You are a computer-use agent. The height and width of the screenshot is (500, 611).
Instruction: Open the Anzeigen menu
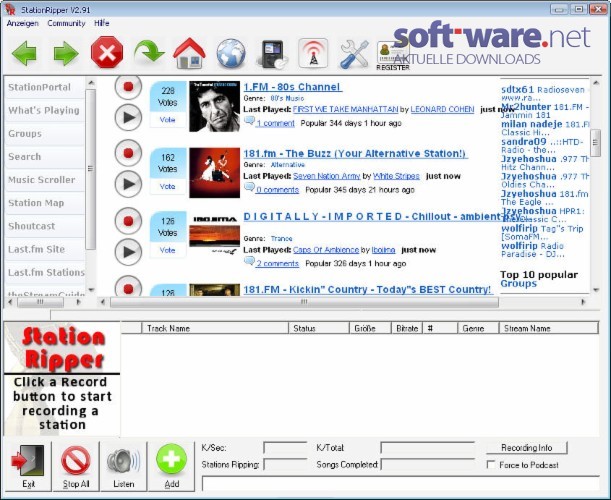point(23,23)
